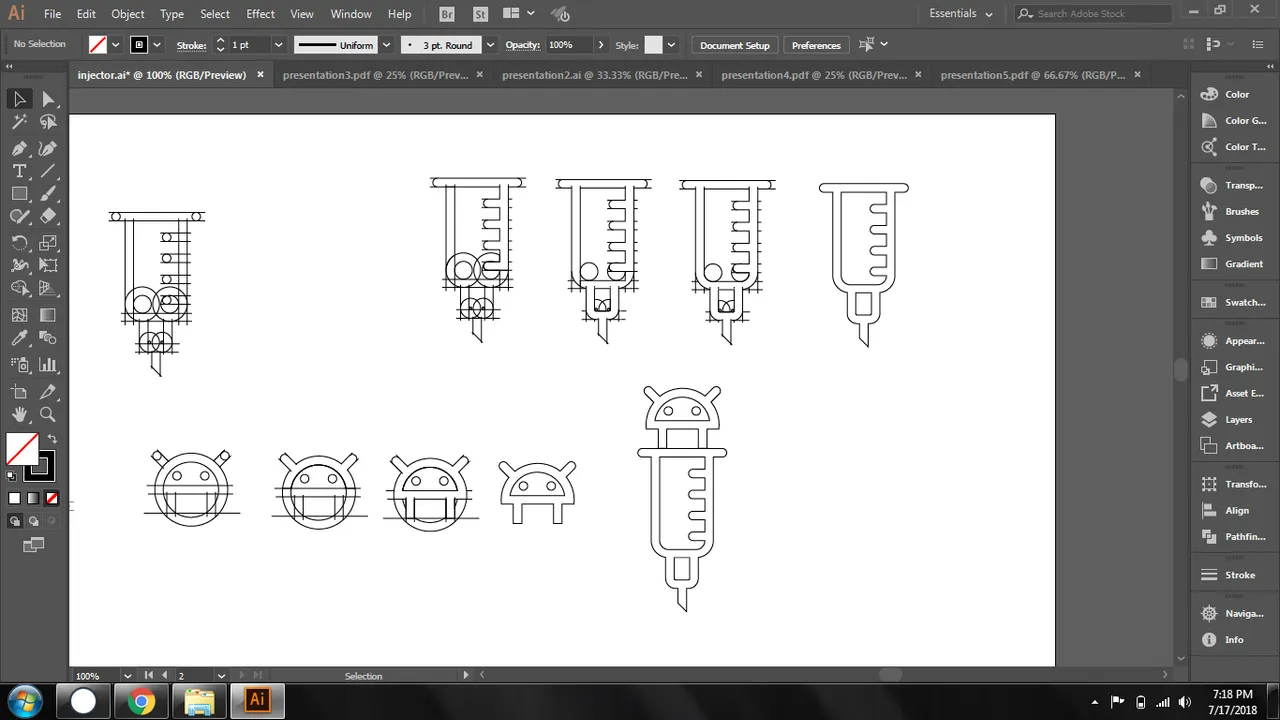Activate the Rotate tool

19,242
